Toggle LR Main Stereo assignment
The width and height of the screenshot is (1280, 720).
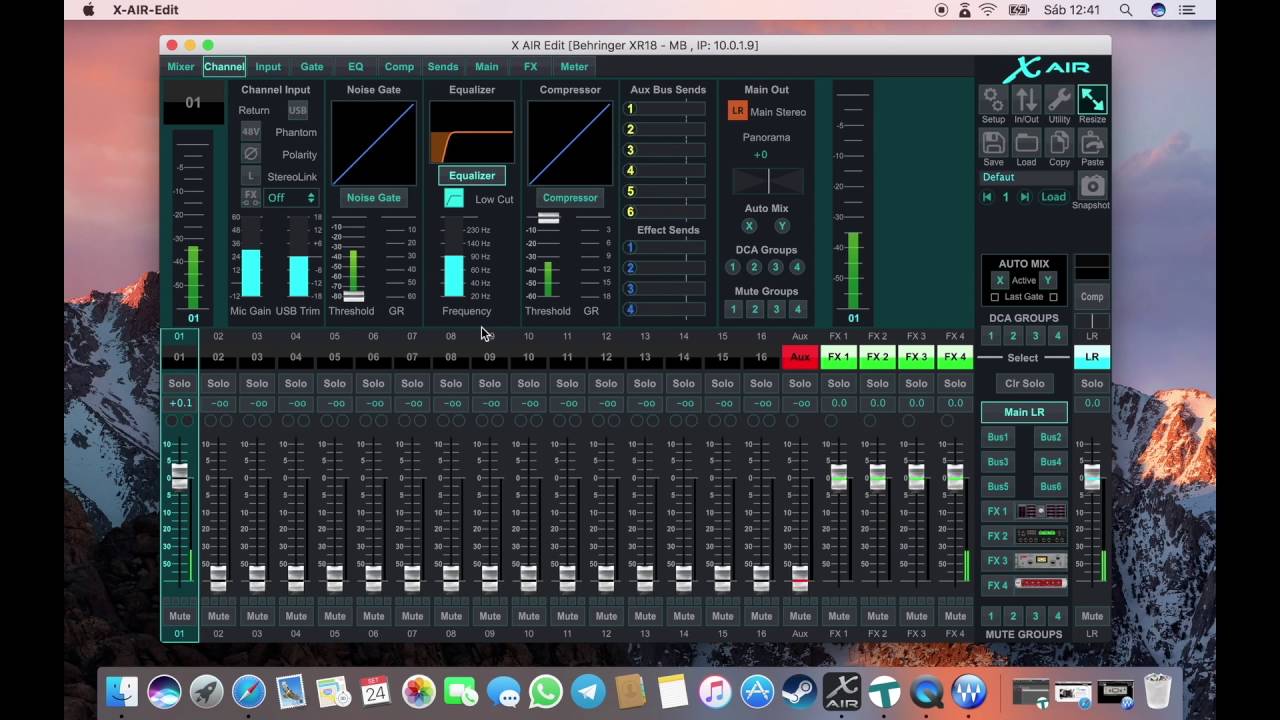738,111
